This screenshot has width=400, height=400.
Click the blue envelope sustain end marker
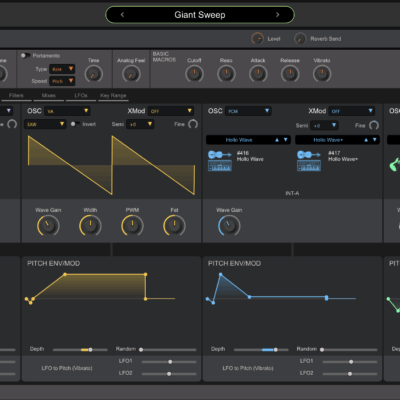pos(326,298)
